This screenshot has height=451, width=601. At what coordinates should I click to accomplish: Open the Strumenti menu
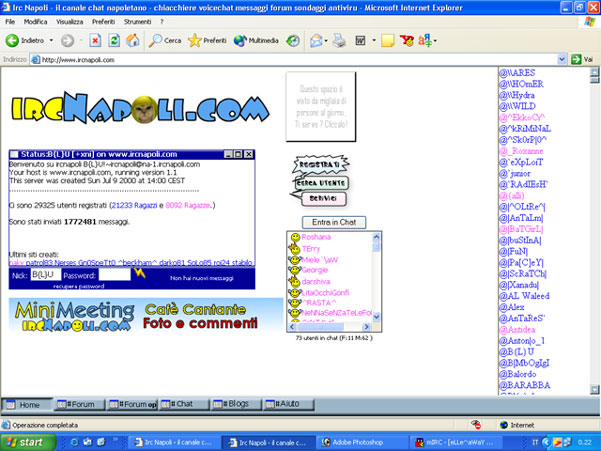pyautogui.click(x=137, y=22)
